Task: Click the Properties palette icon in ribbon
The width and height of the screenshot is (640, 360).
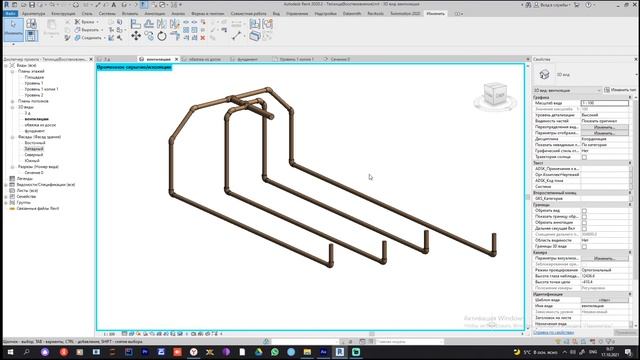Action: (x=31, y=36)
